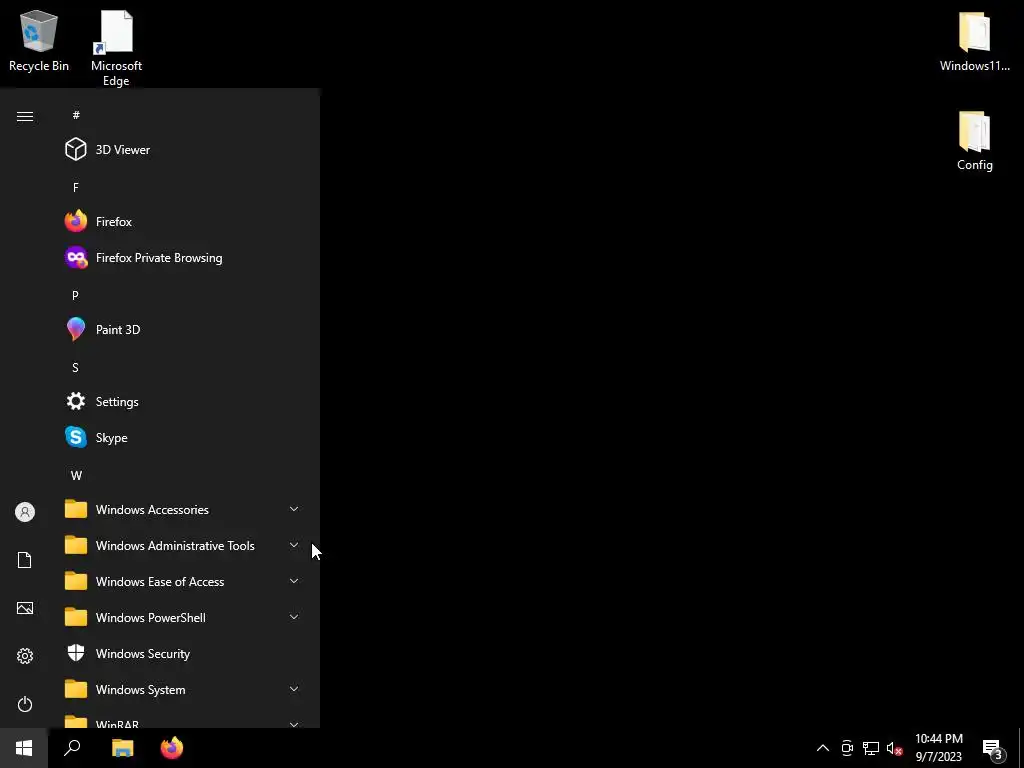The image size is (1024, 768).
Task: Open the user account icon in Start sidebar
Action: pos(25,512)
